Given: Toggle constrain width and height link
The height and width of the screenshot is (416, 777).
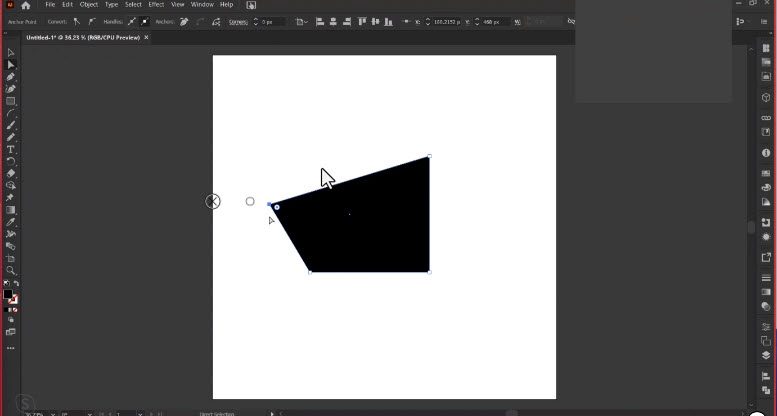Looking at the screenshot, I should (x=572, y=21).
